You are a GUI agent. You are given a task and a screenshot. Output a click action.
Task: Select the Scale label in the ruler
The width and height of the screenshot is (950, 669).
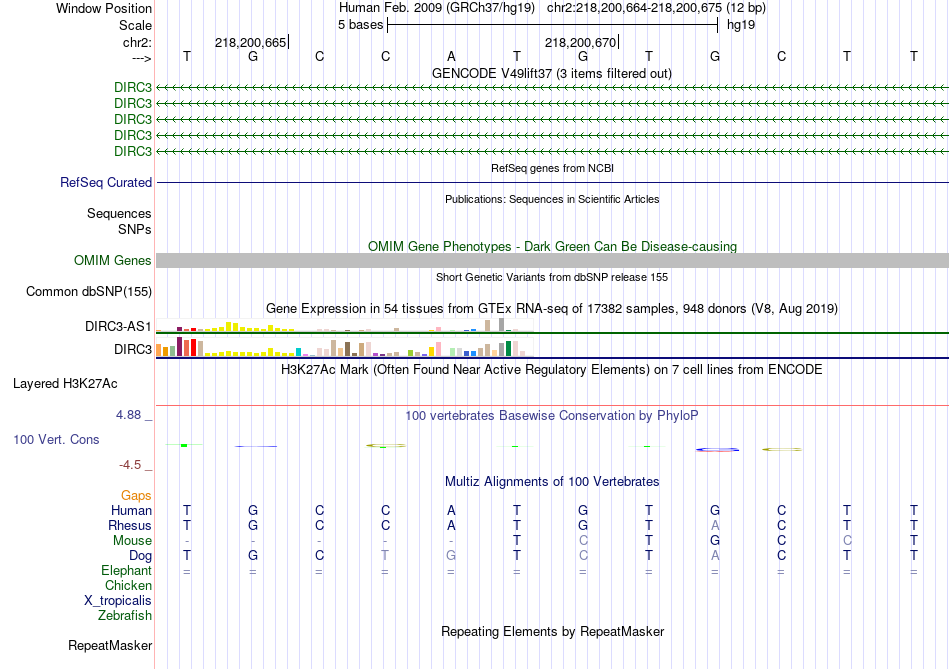tap(135, 25)
